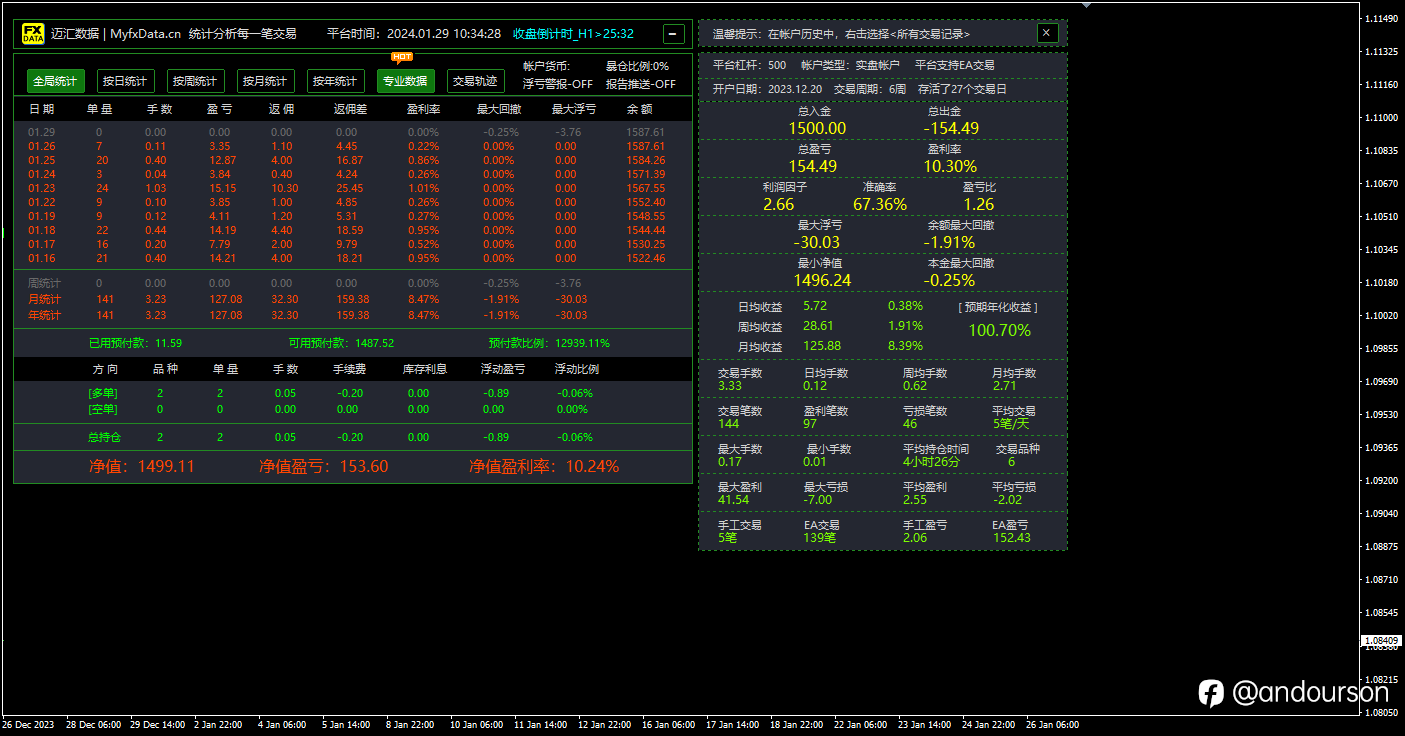
Task: Click the 周统计 summary row label
Action: 44,283
